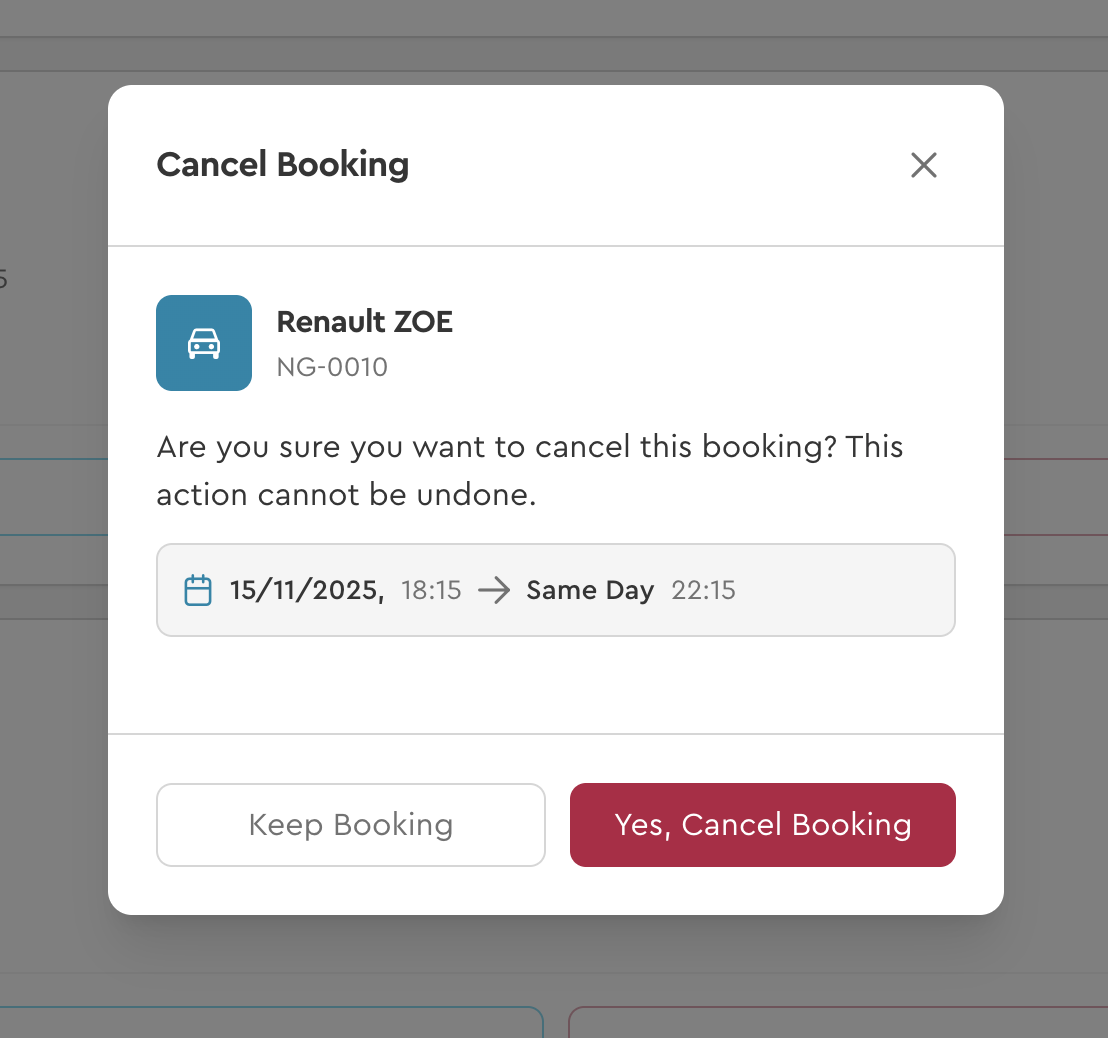Confirm with Yes, Cancel Booking
Screen dimensions: 1108x1038
pyautogui.click(x=762, y=824)
